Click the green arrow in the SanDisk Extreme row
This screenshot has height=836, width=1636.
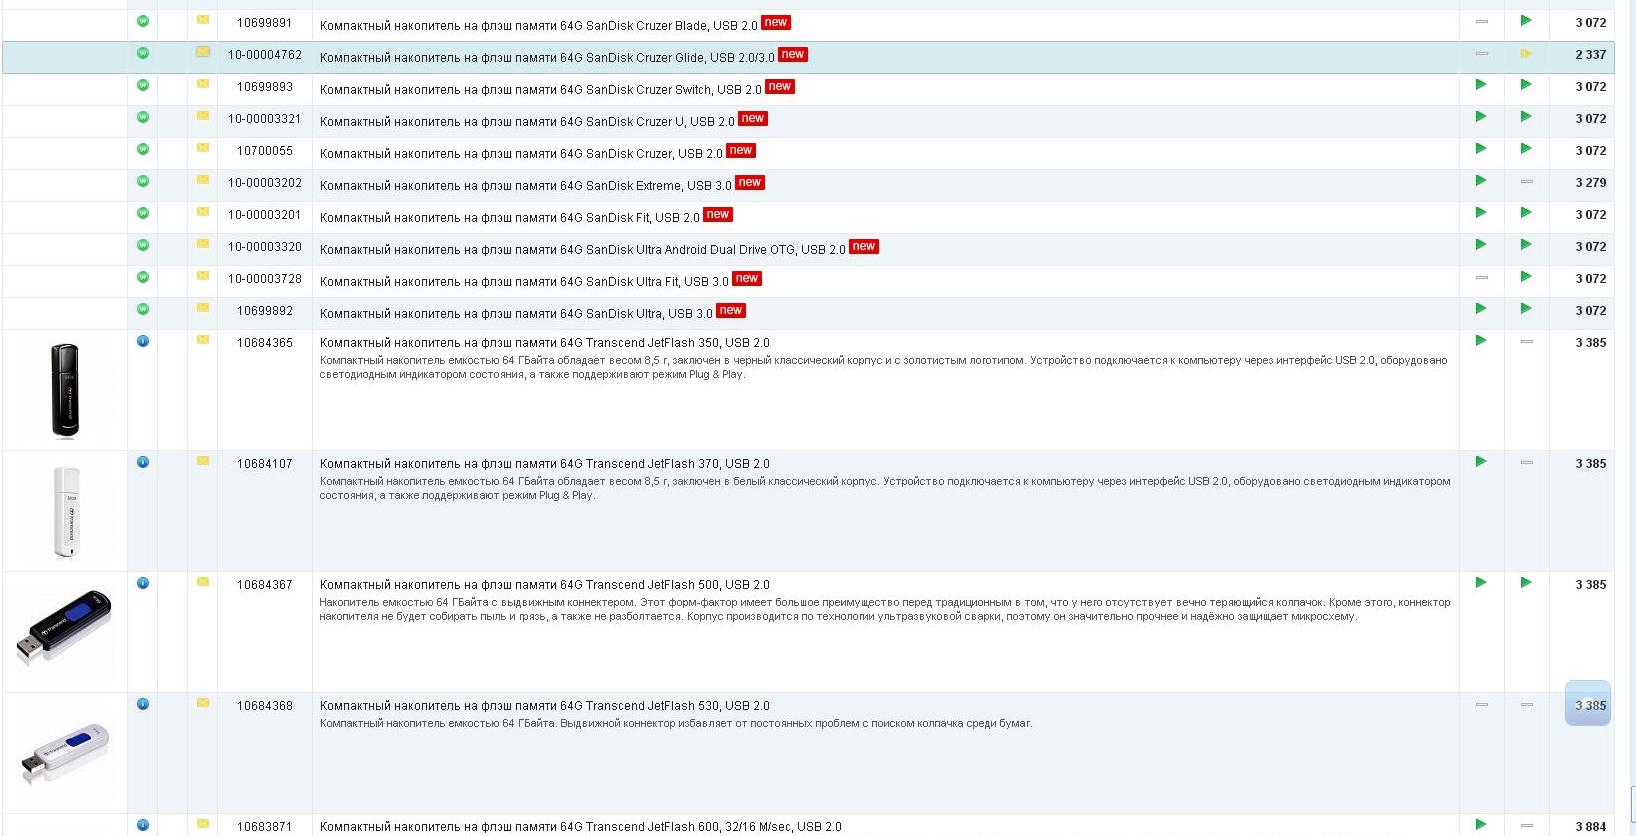[x=1481, y=180]
